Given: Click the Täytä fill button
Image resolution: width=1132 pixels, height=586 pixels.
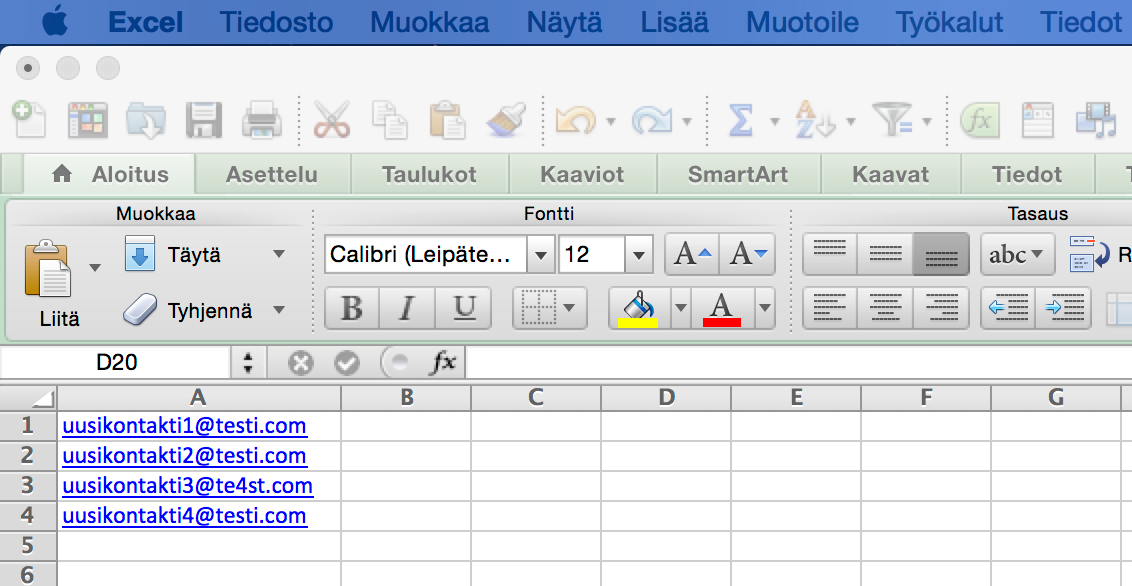Looking at the screenshot, I should pyautogui.click(x=173, y=254).
